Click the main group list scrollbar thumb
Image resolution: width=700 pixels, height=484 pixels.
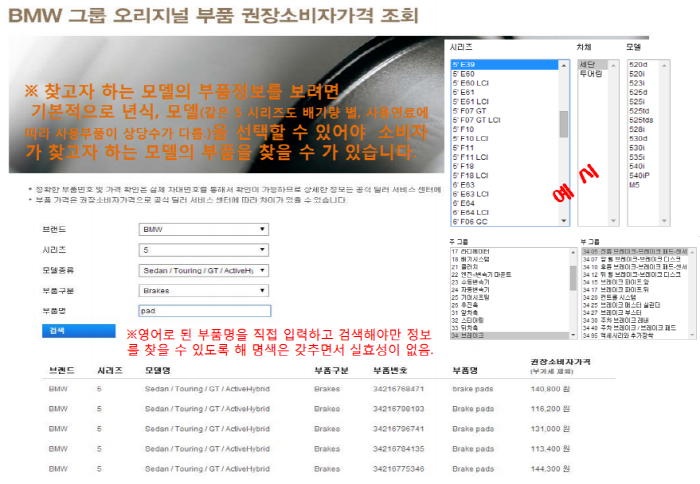(x=573, y=279)
